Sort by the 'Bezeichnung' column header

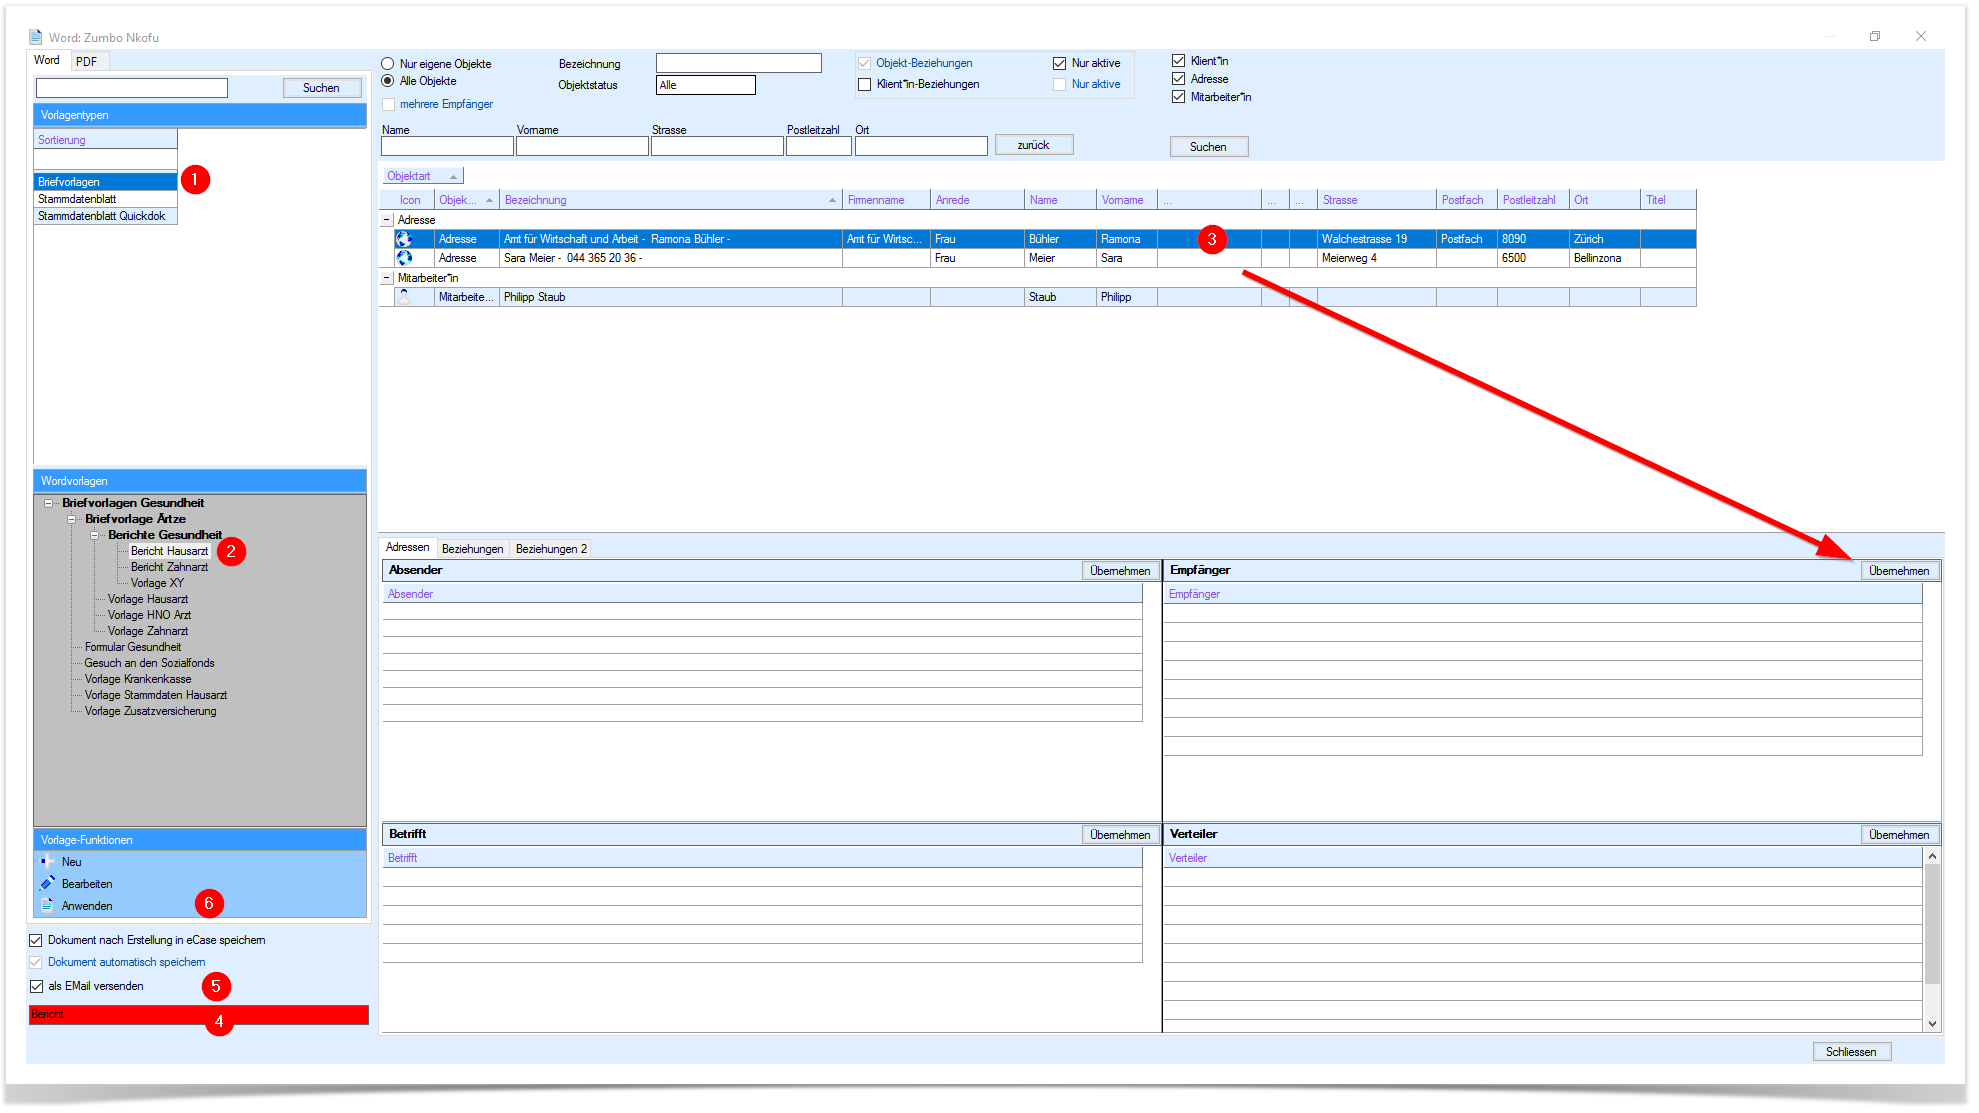670,200
